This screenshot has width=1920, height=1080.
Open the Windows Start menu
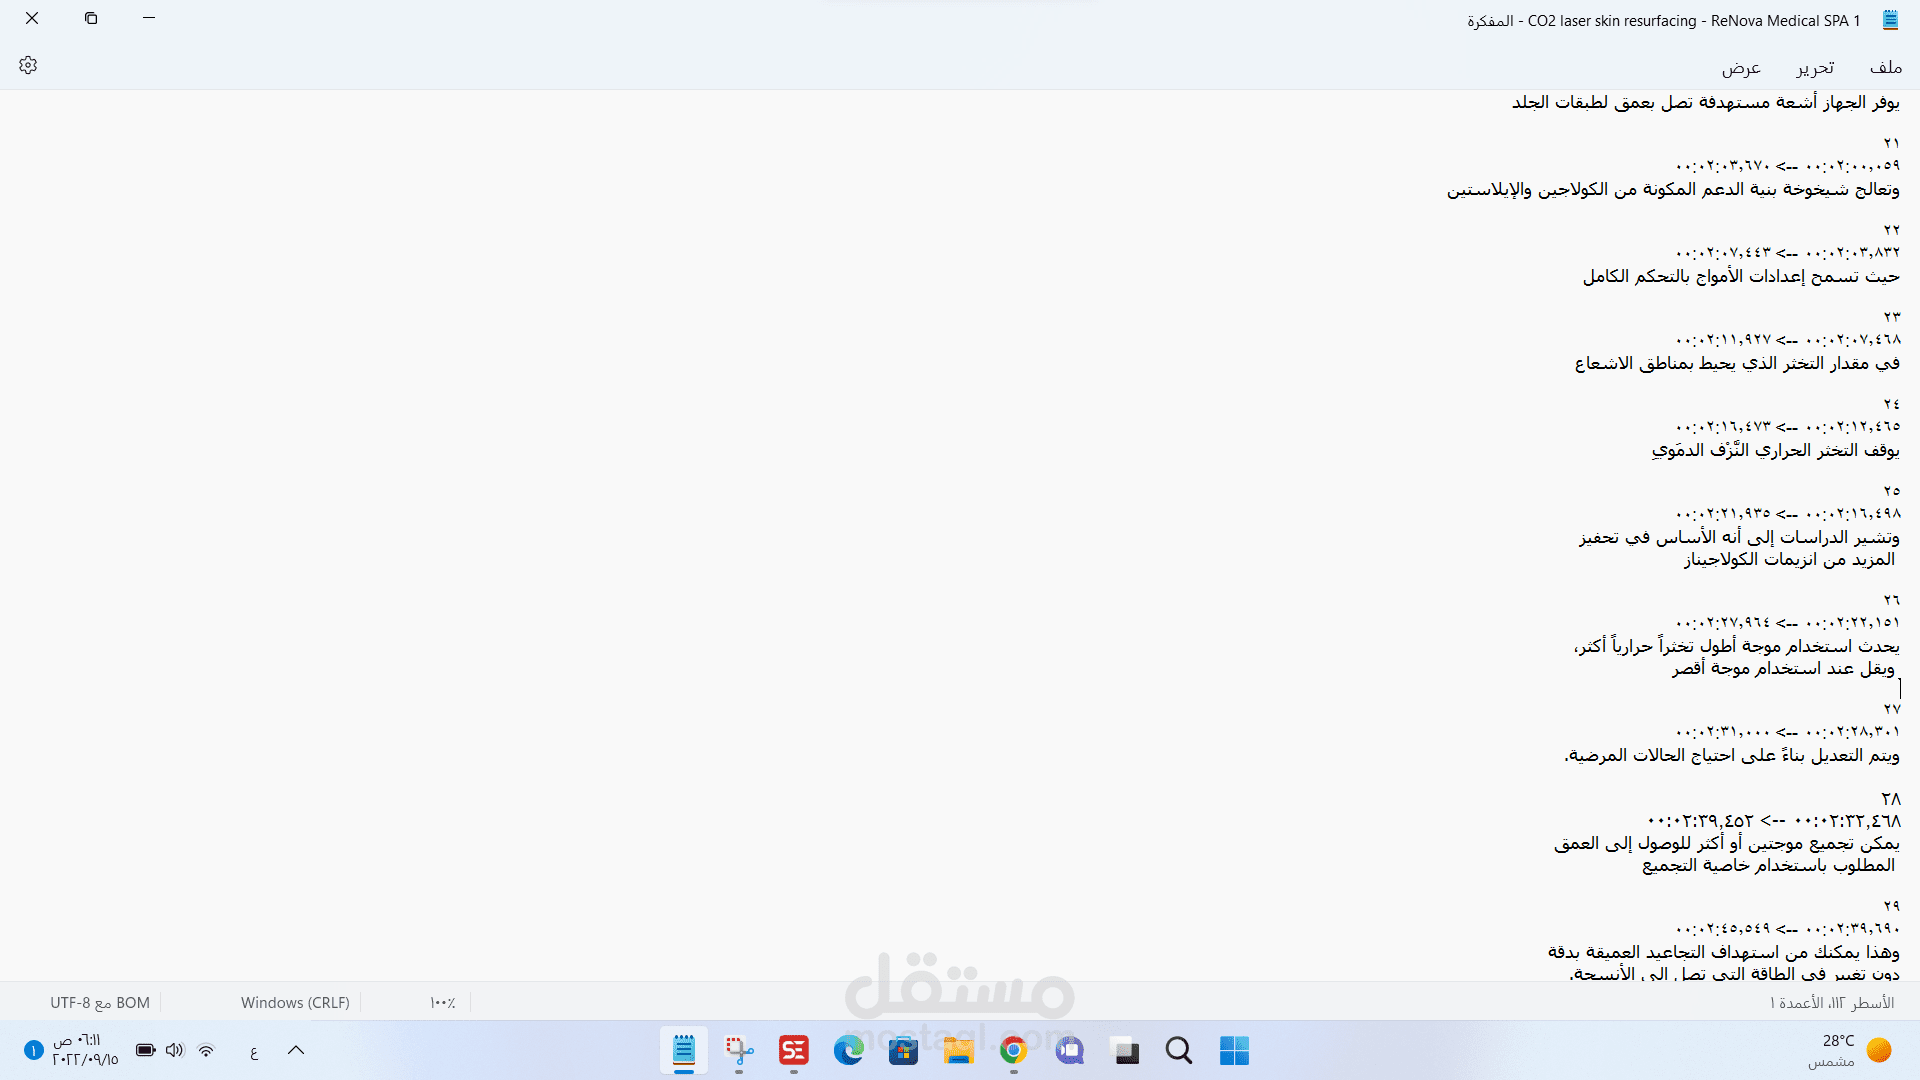point(1234,1050)
